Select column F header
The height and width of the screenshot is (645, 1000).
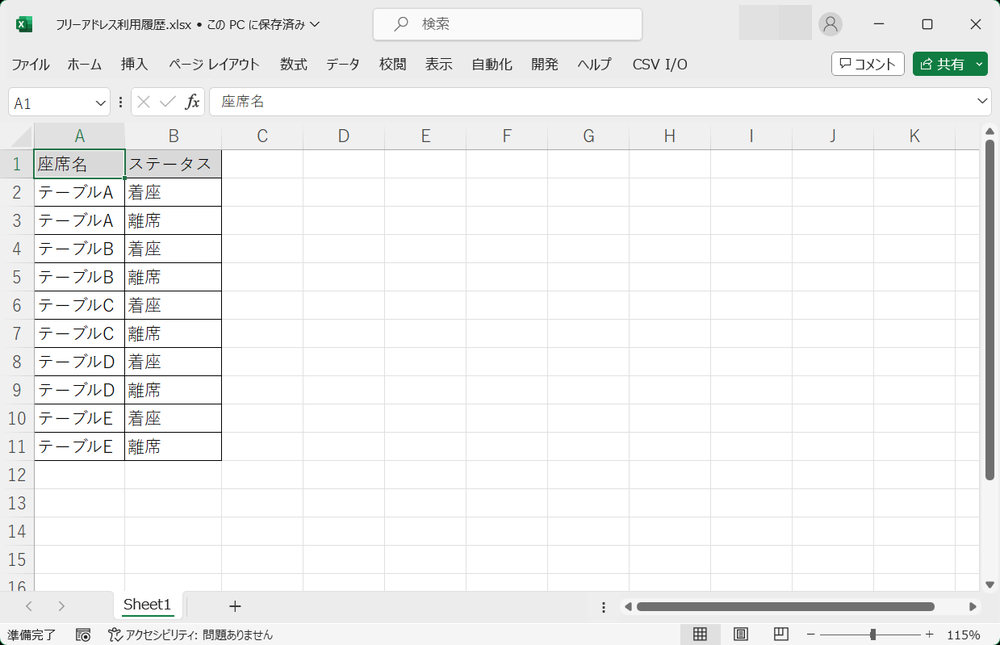(x=507, y=136)
